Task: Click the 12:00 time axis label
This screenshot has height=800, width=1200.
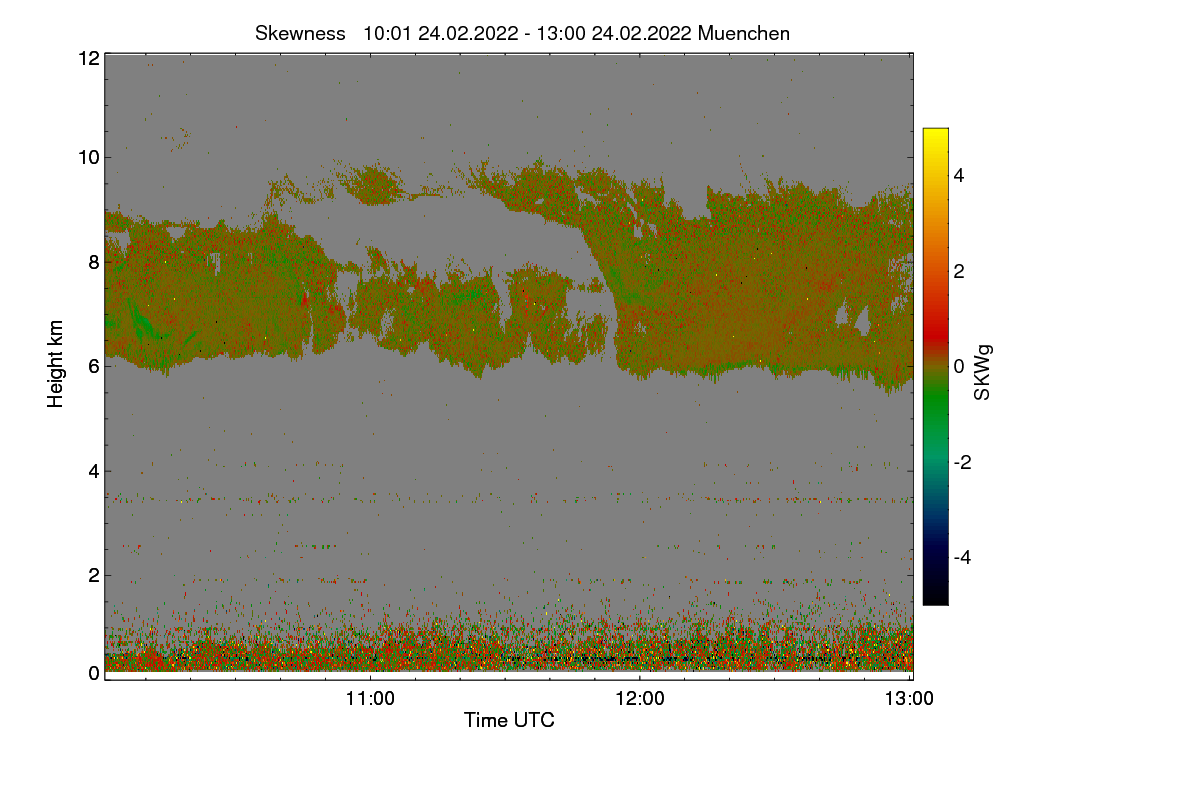Action: click(640, 699)
